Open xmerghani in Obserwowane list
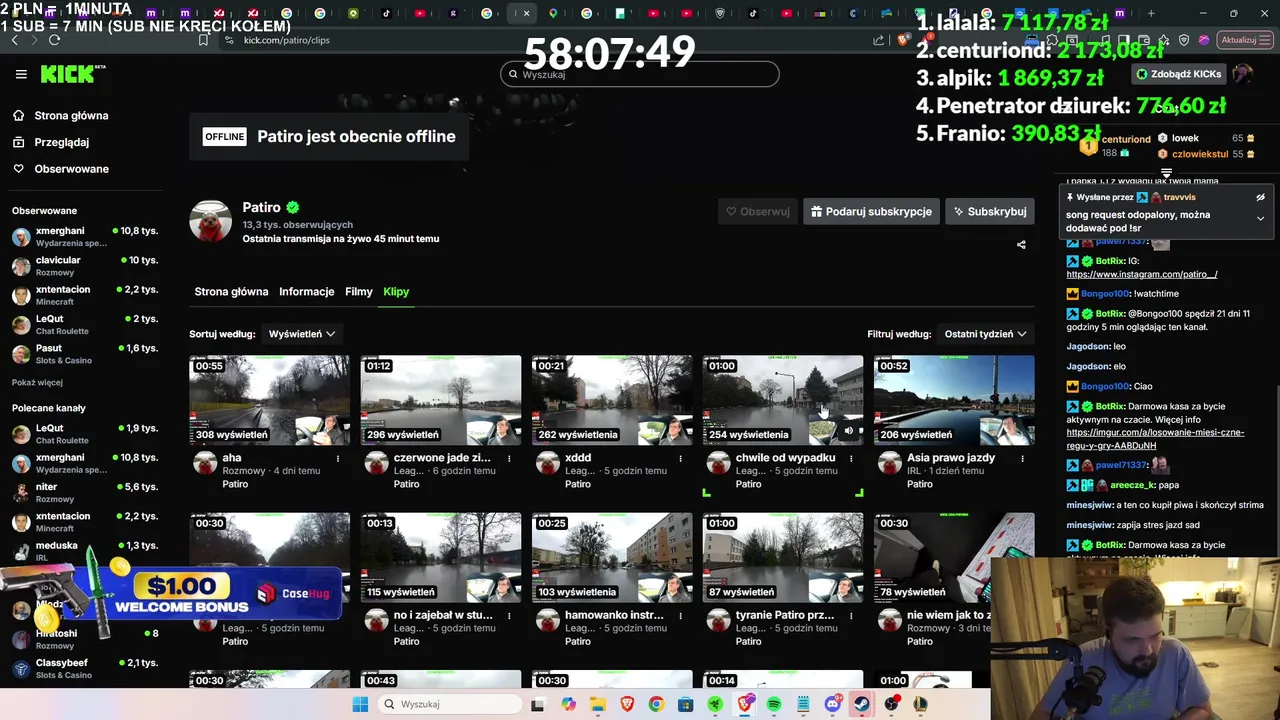 click(85, 236)
